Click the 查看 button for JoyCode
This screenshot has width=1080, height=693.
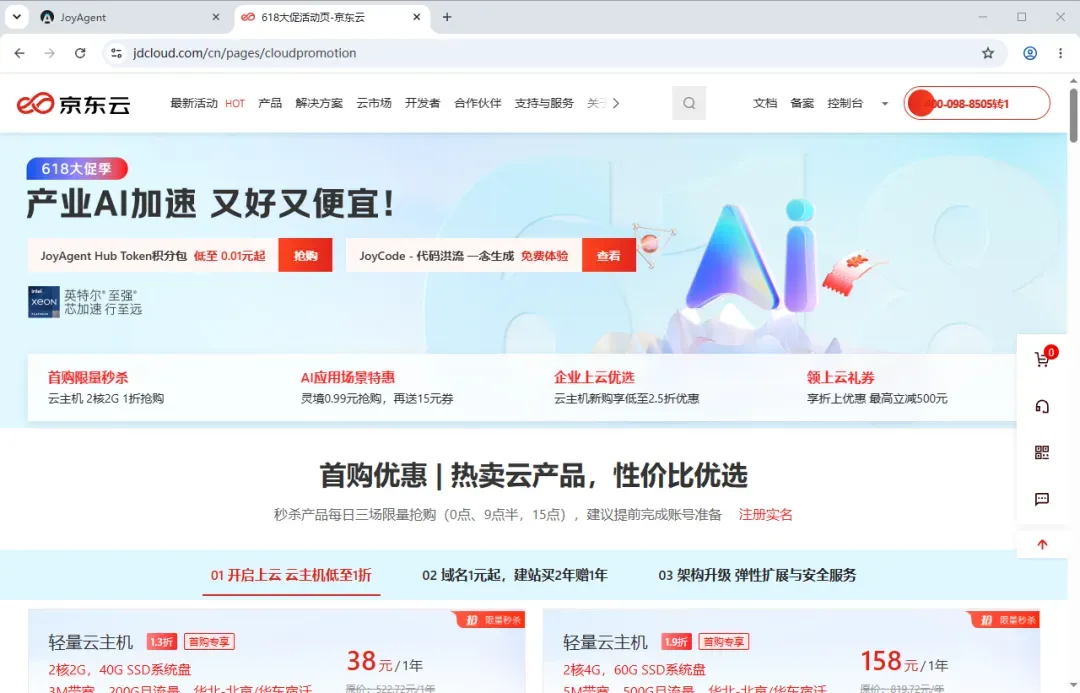pos(608,256)
